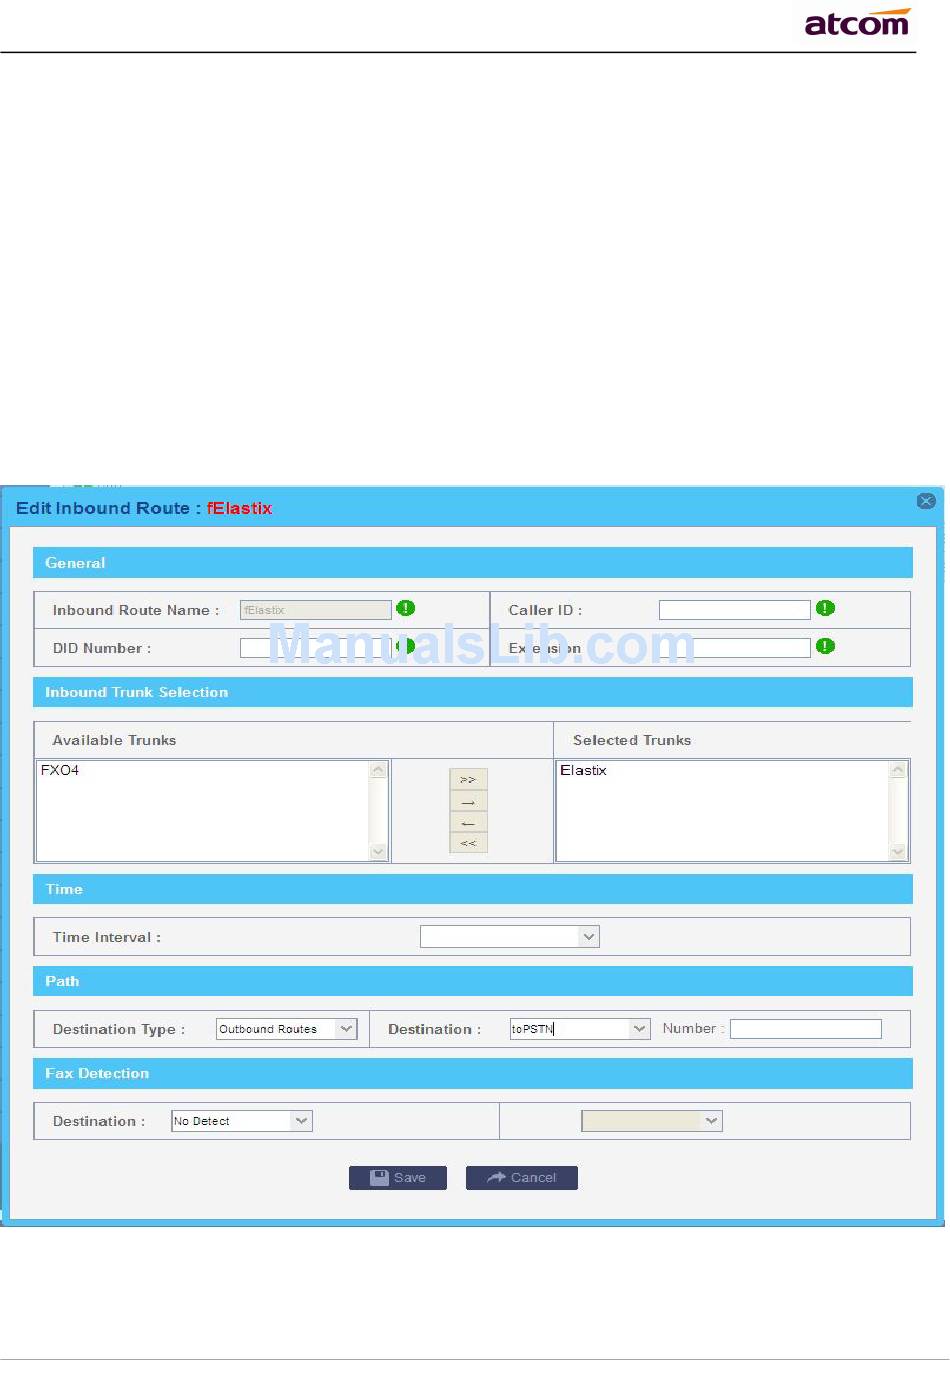Screen dimensions: 950x1397
Task: Select Elastix in Selected Trunks
Action: (584, 770)
